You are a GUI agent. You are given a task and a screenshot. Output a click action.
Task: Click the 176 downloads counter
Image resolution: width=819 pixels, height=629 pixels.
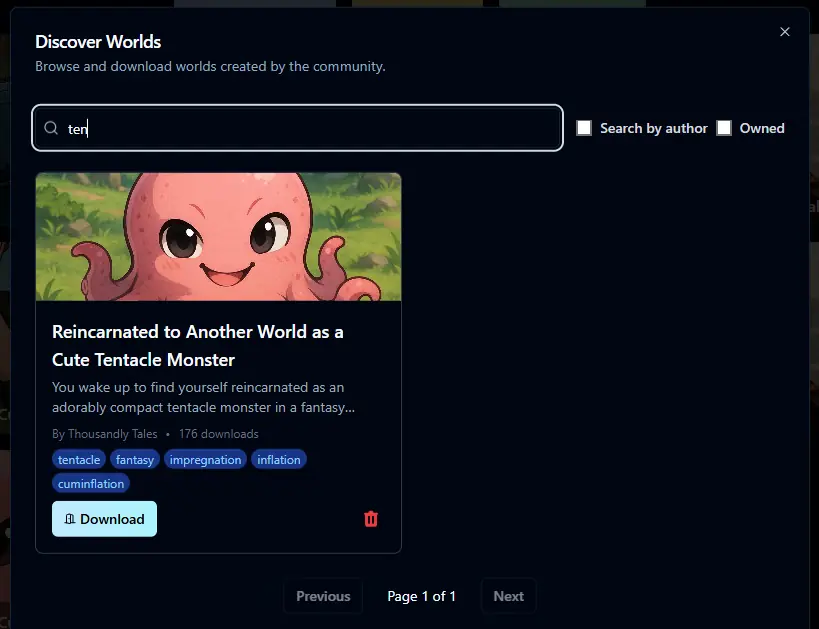(218, 434)
